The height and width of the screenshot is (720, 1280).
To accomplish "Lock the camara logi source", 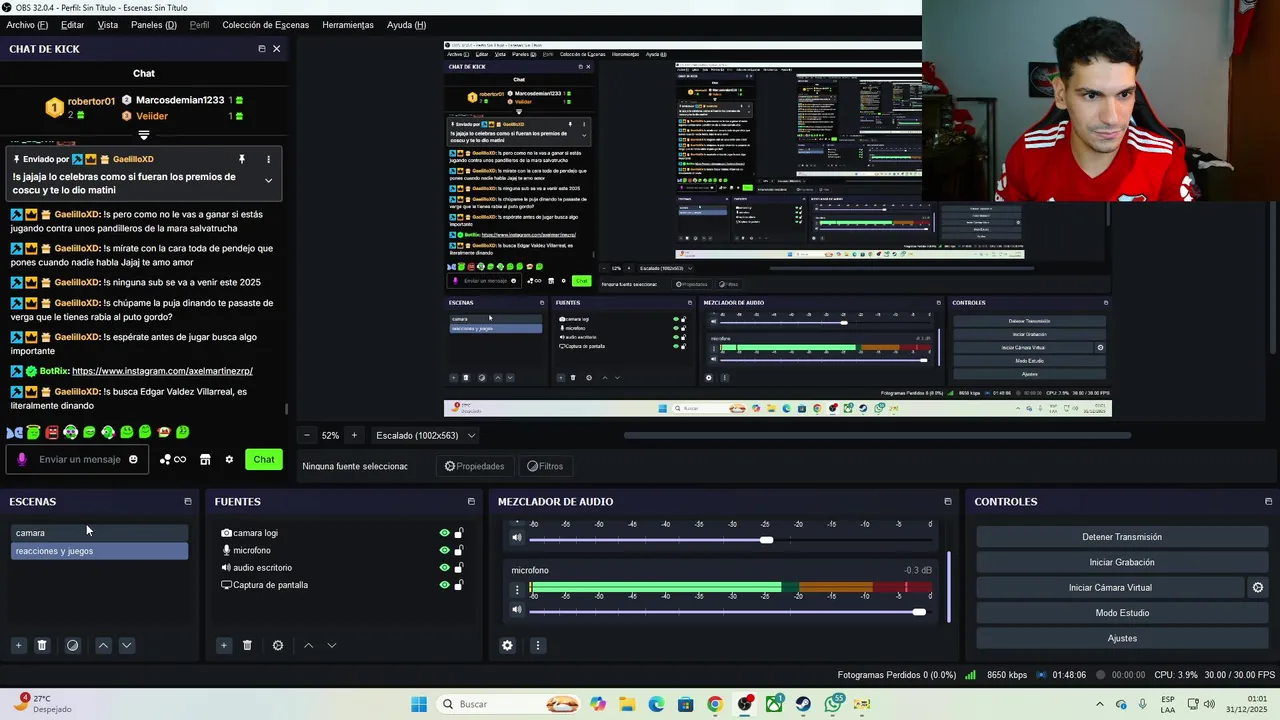I will (459, 533).
